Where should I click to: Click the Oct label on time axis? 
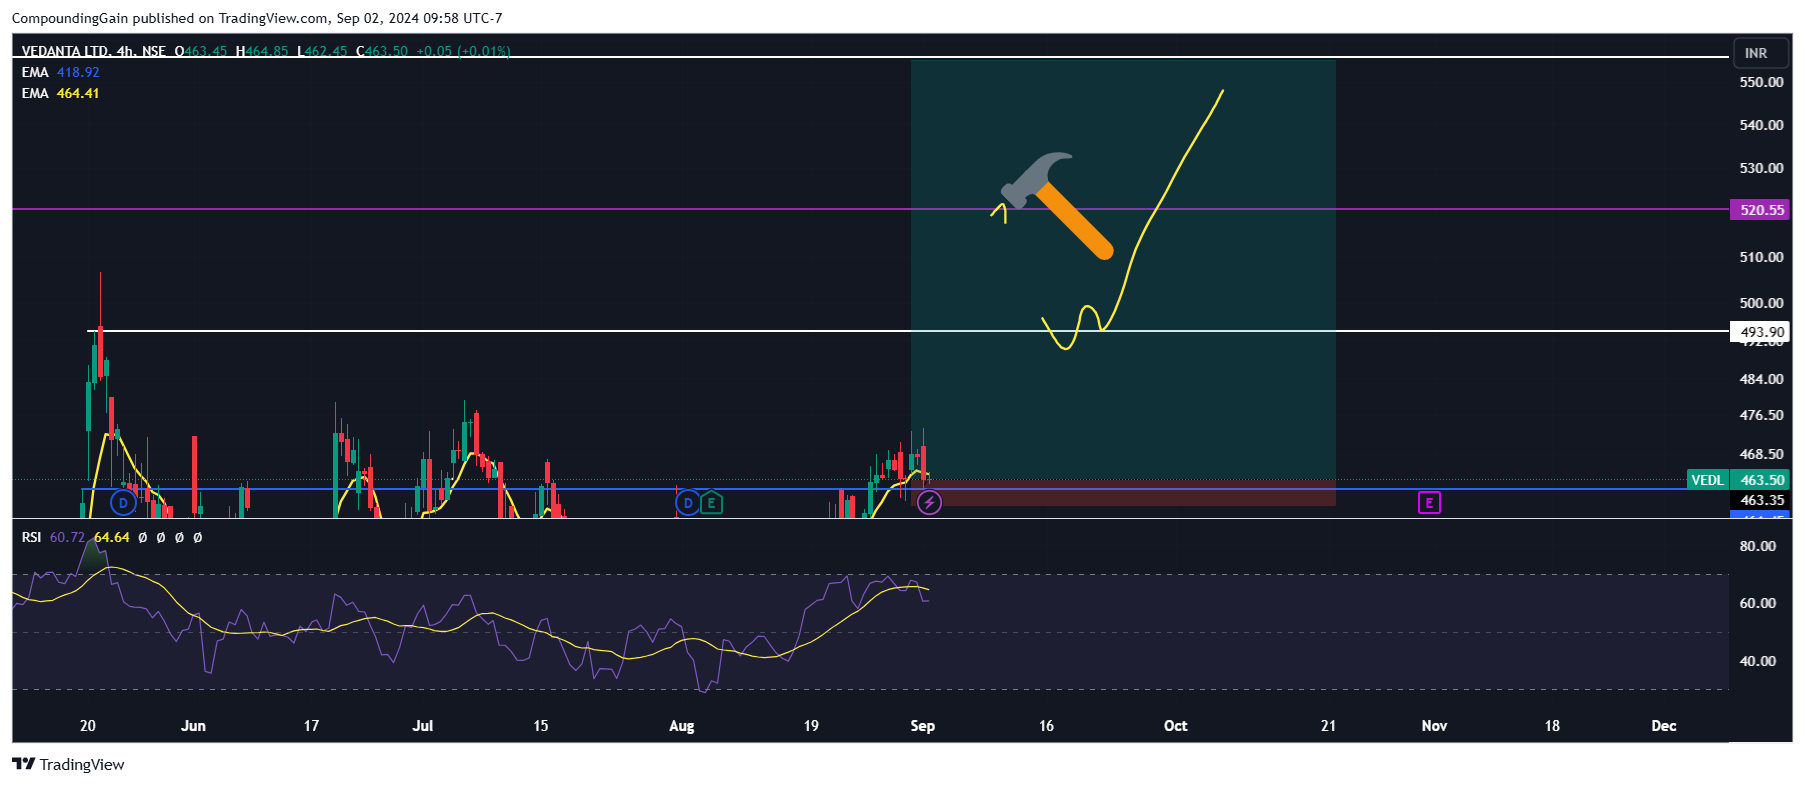1176,726
